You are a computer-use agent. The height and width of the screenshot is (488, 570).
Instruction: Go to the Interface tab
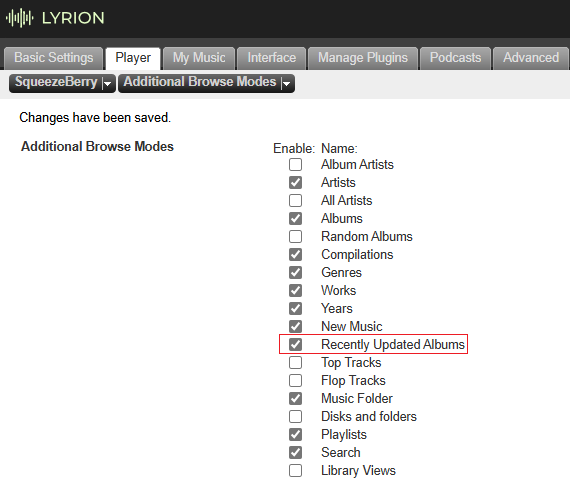click(x=272, y=58)
